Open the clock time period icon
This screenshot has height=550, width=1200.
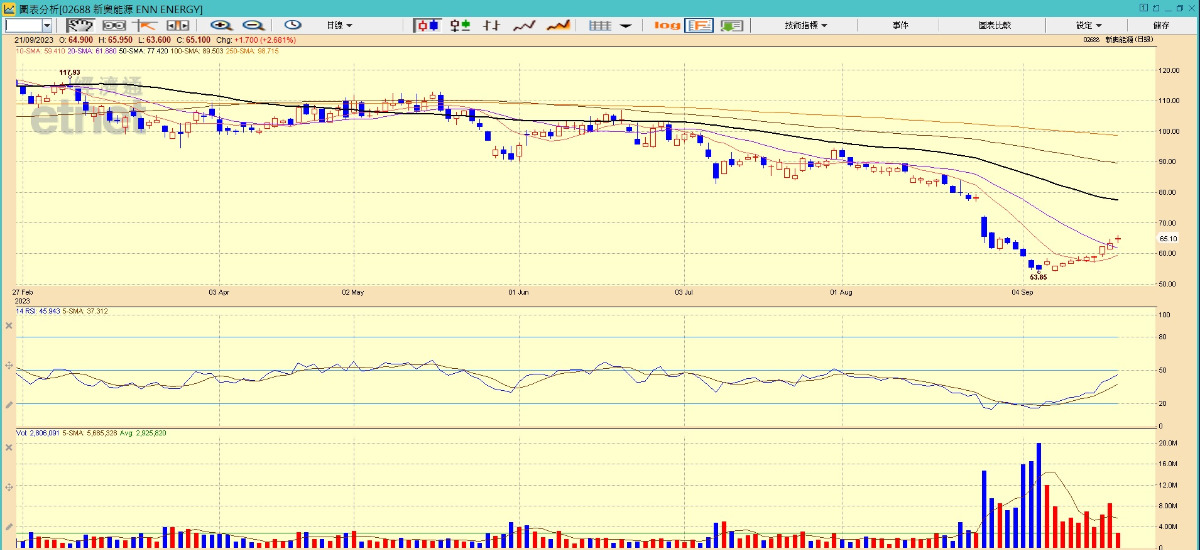293,25
